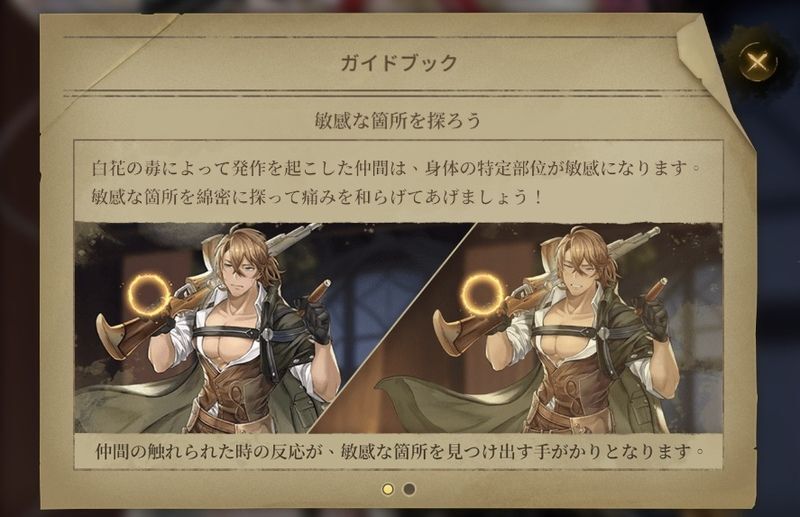This screenshot has width=800, height=517.
Task: Click the 敏感な箇所を探ろう subtitle
Action: [398, 121]
